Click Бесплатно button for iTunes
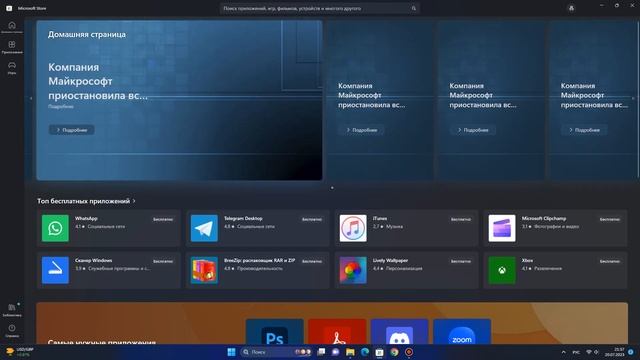This screenshot has height=360, width=640. 461,219
